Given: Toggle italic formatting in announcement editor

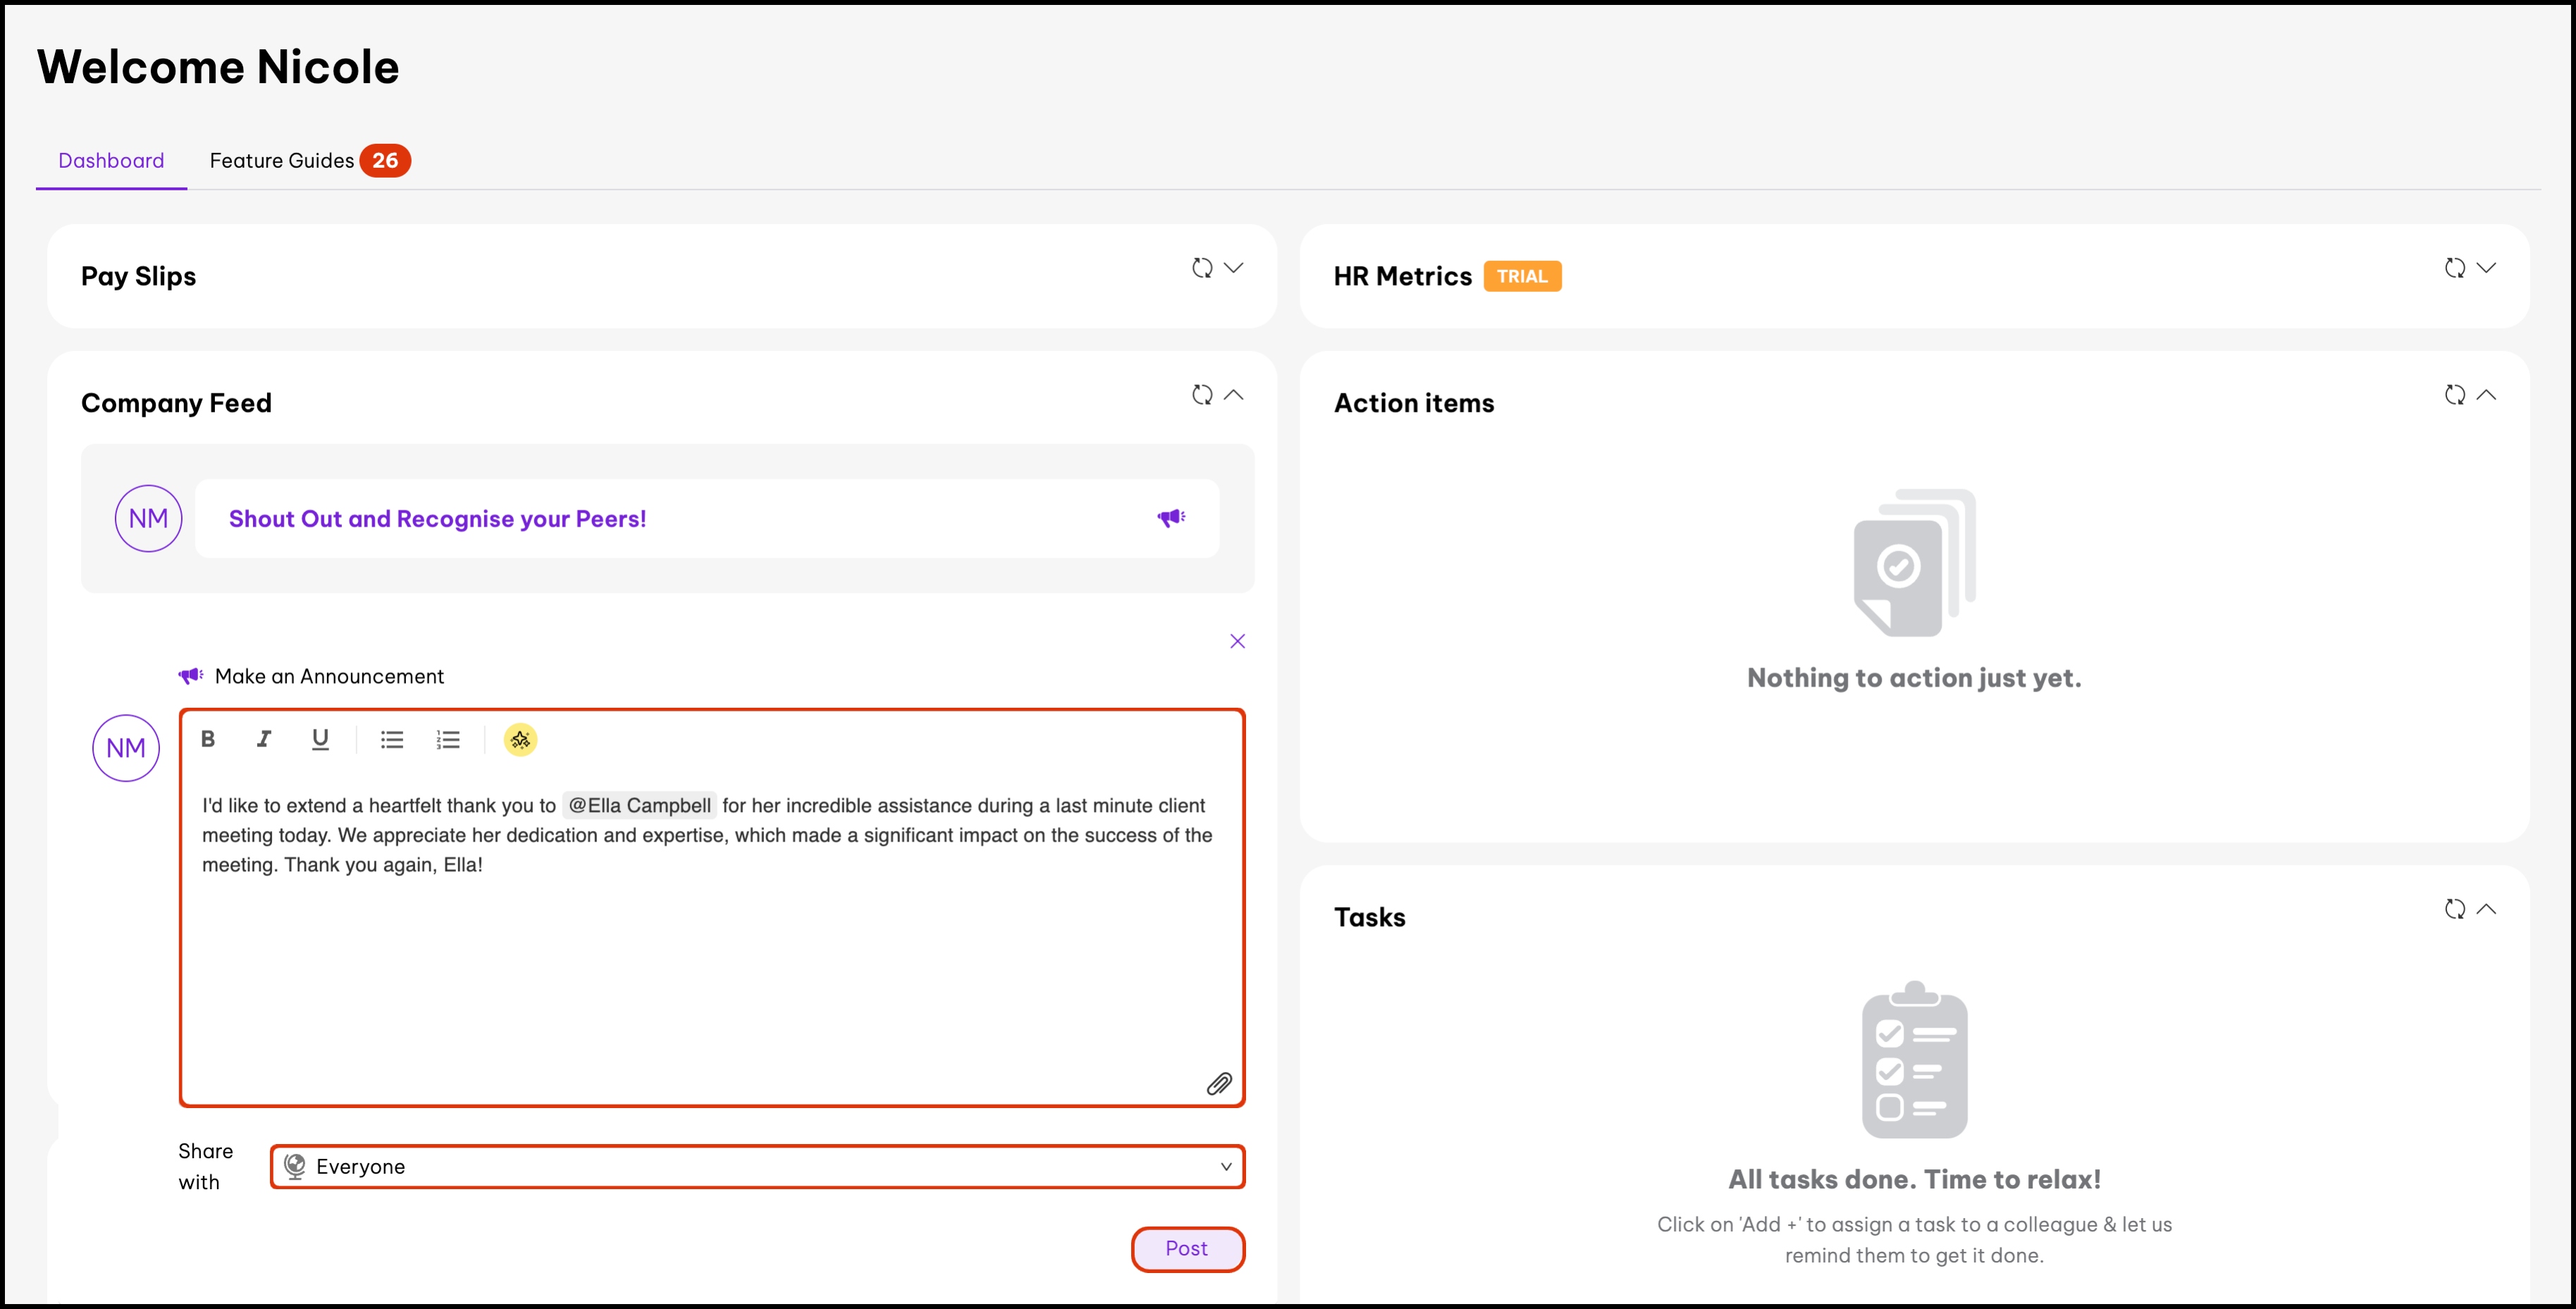Looking at the screenshot, I should pos(264,739).
